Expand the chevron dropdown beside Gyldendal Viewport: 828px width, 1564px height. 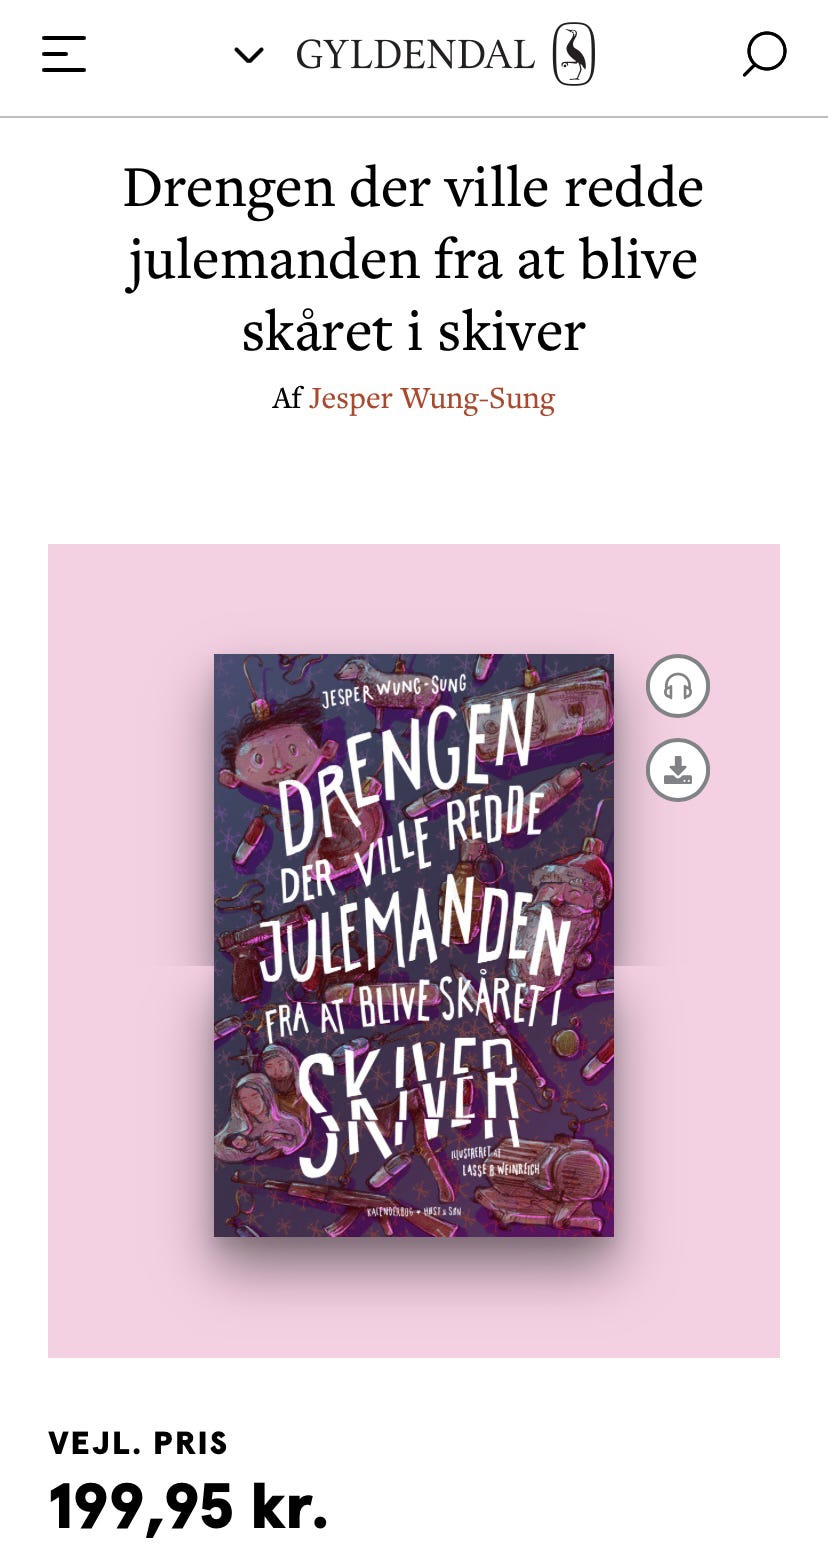coord(249,55)
